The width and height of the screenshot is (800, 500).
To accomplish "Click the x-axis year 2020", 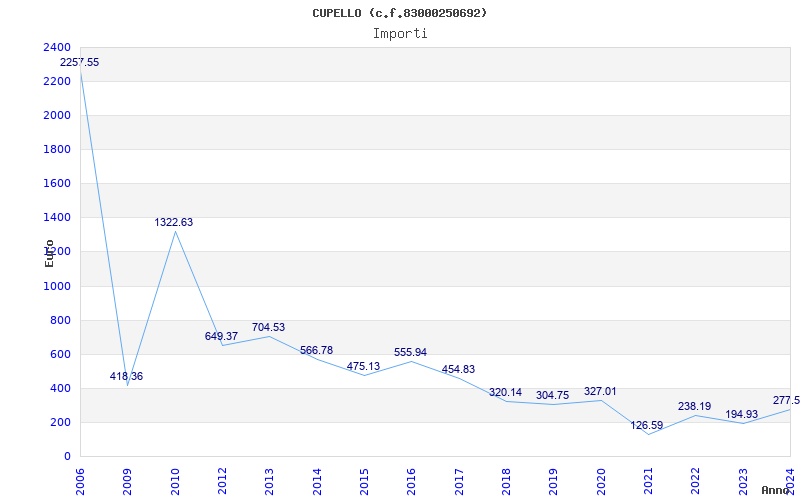I will pos(601,482).
